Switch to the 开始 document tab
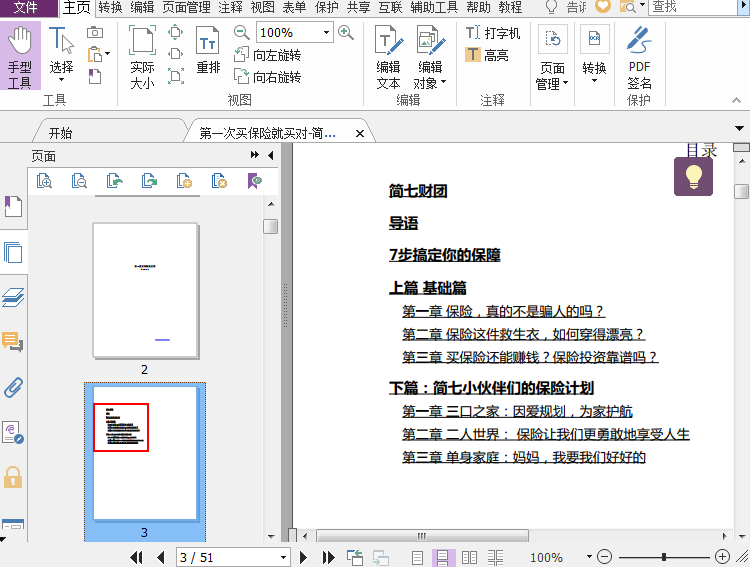 [x=60, y=133]
